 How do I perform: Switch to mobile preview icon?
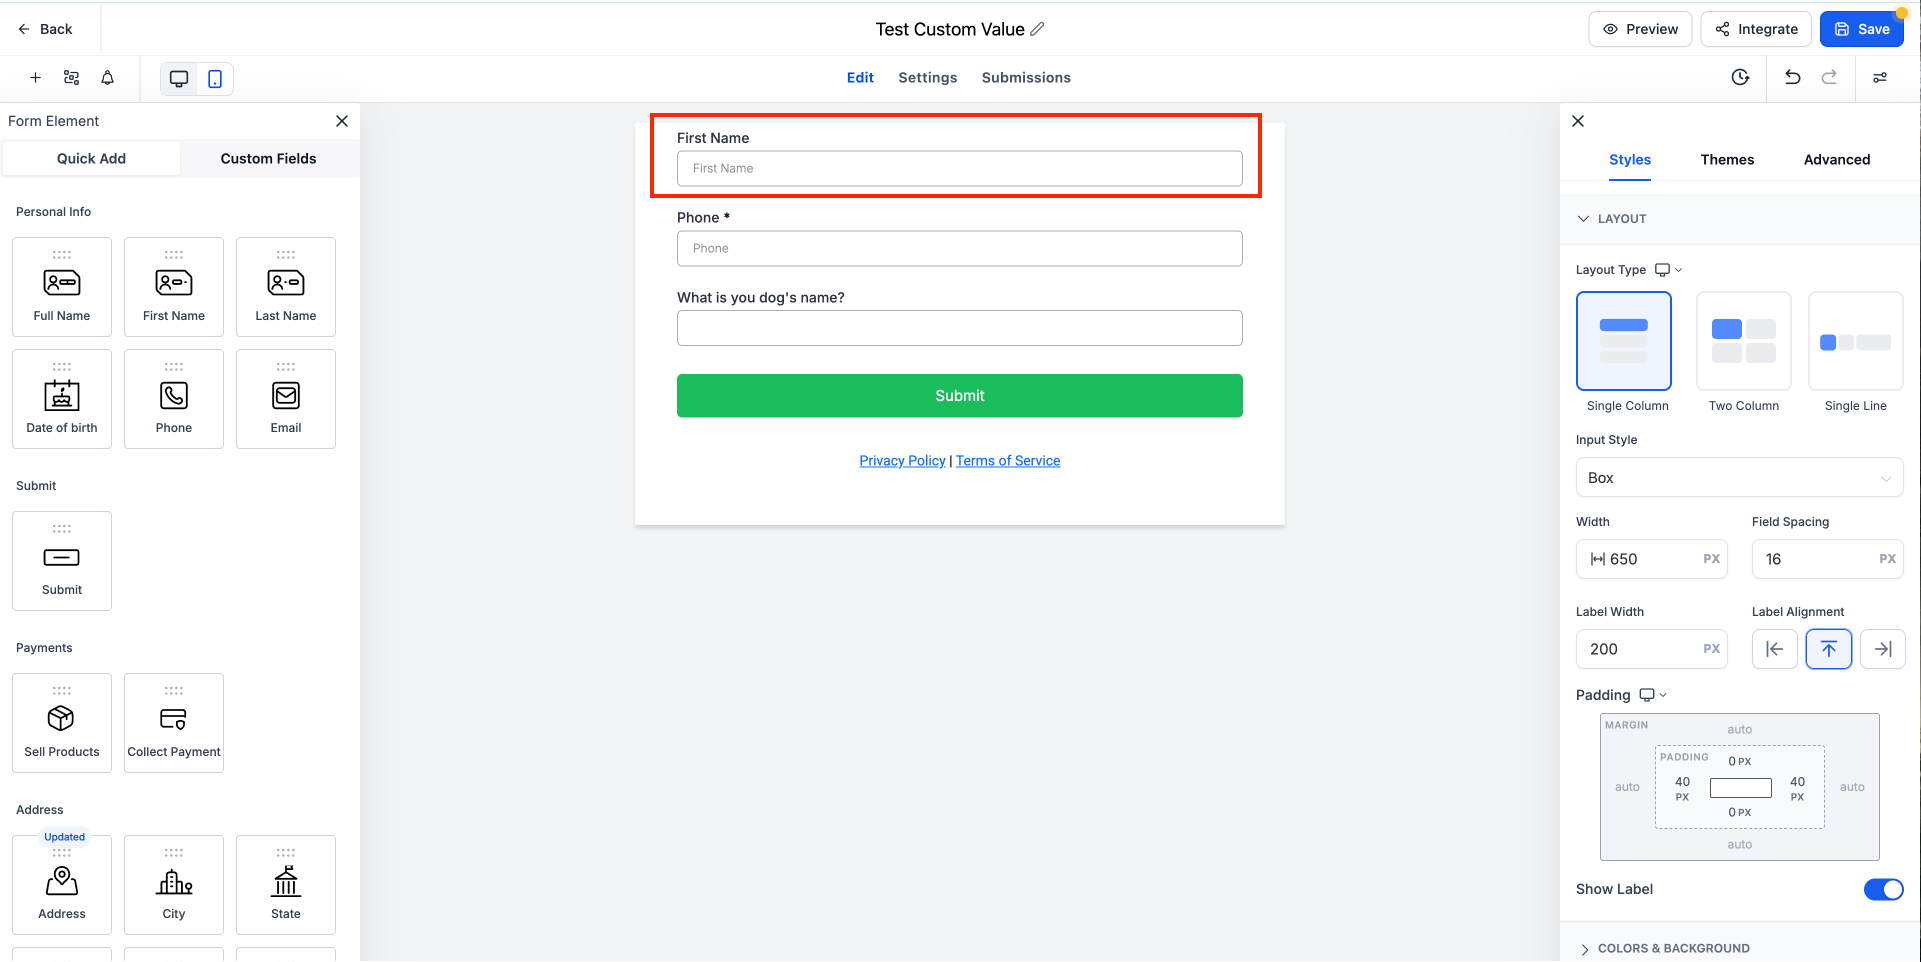(x=215, y=79)
